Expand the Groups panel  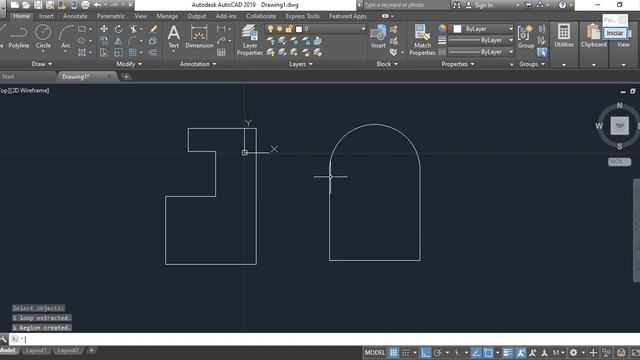[x=532, y=64]
